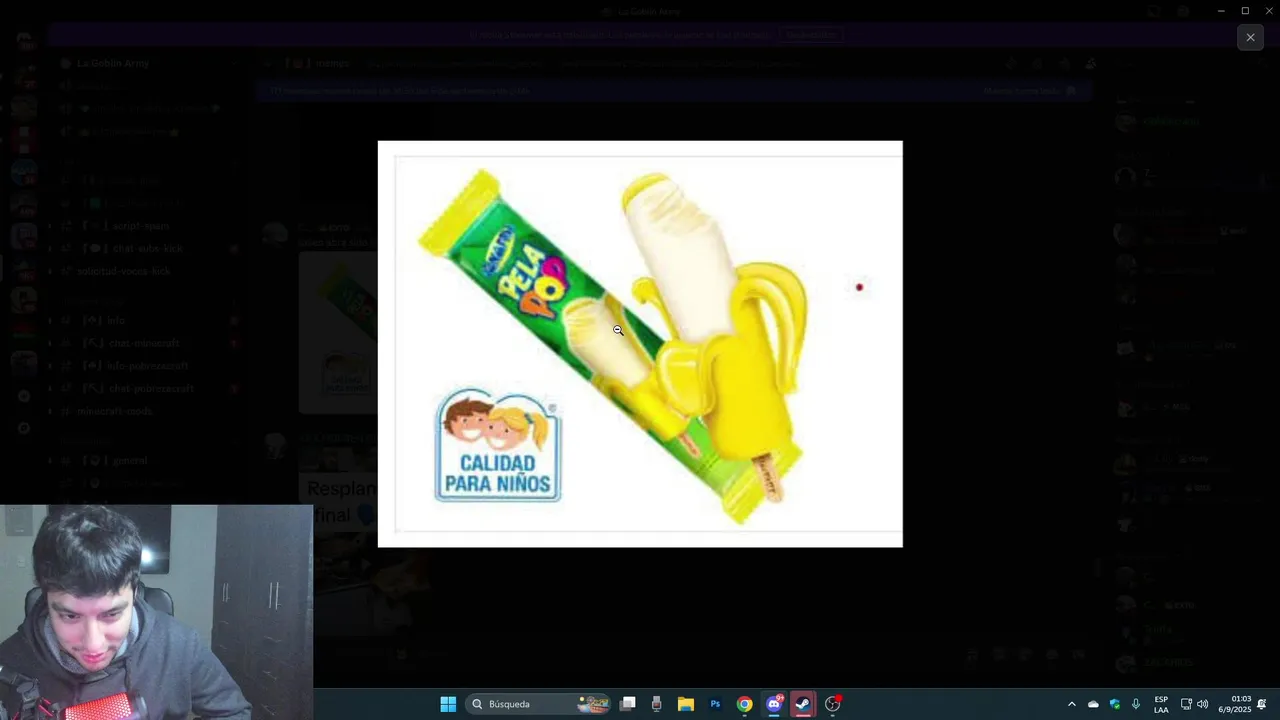Click the microphone tray icon

point(1135,704)
